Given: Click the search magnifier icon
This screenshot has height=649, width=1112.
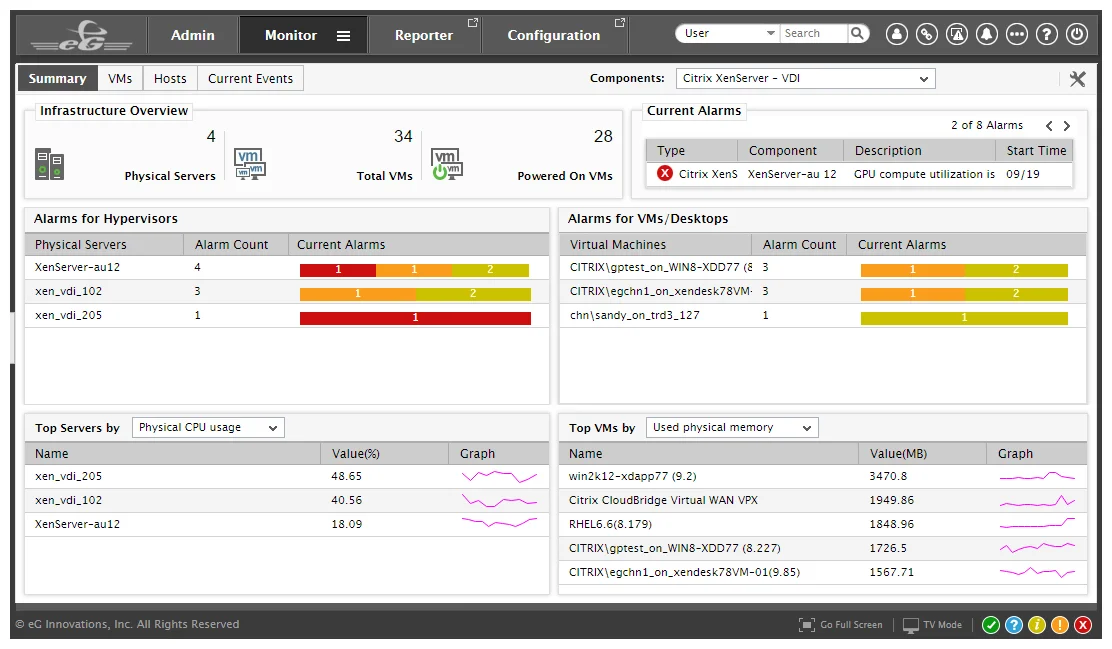Looking at the screenshot, I should 857,33.
